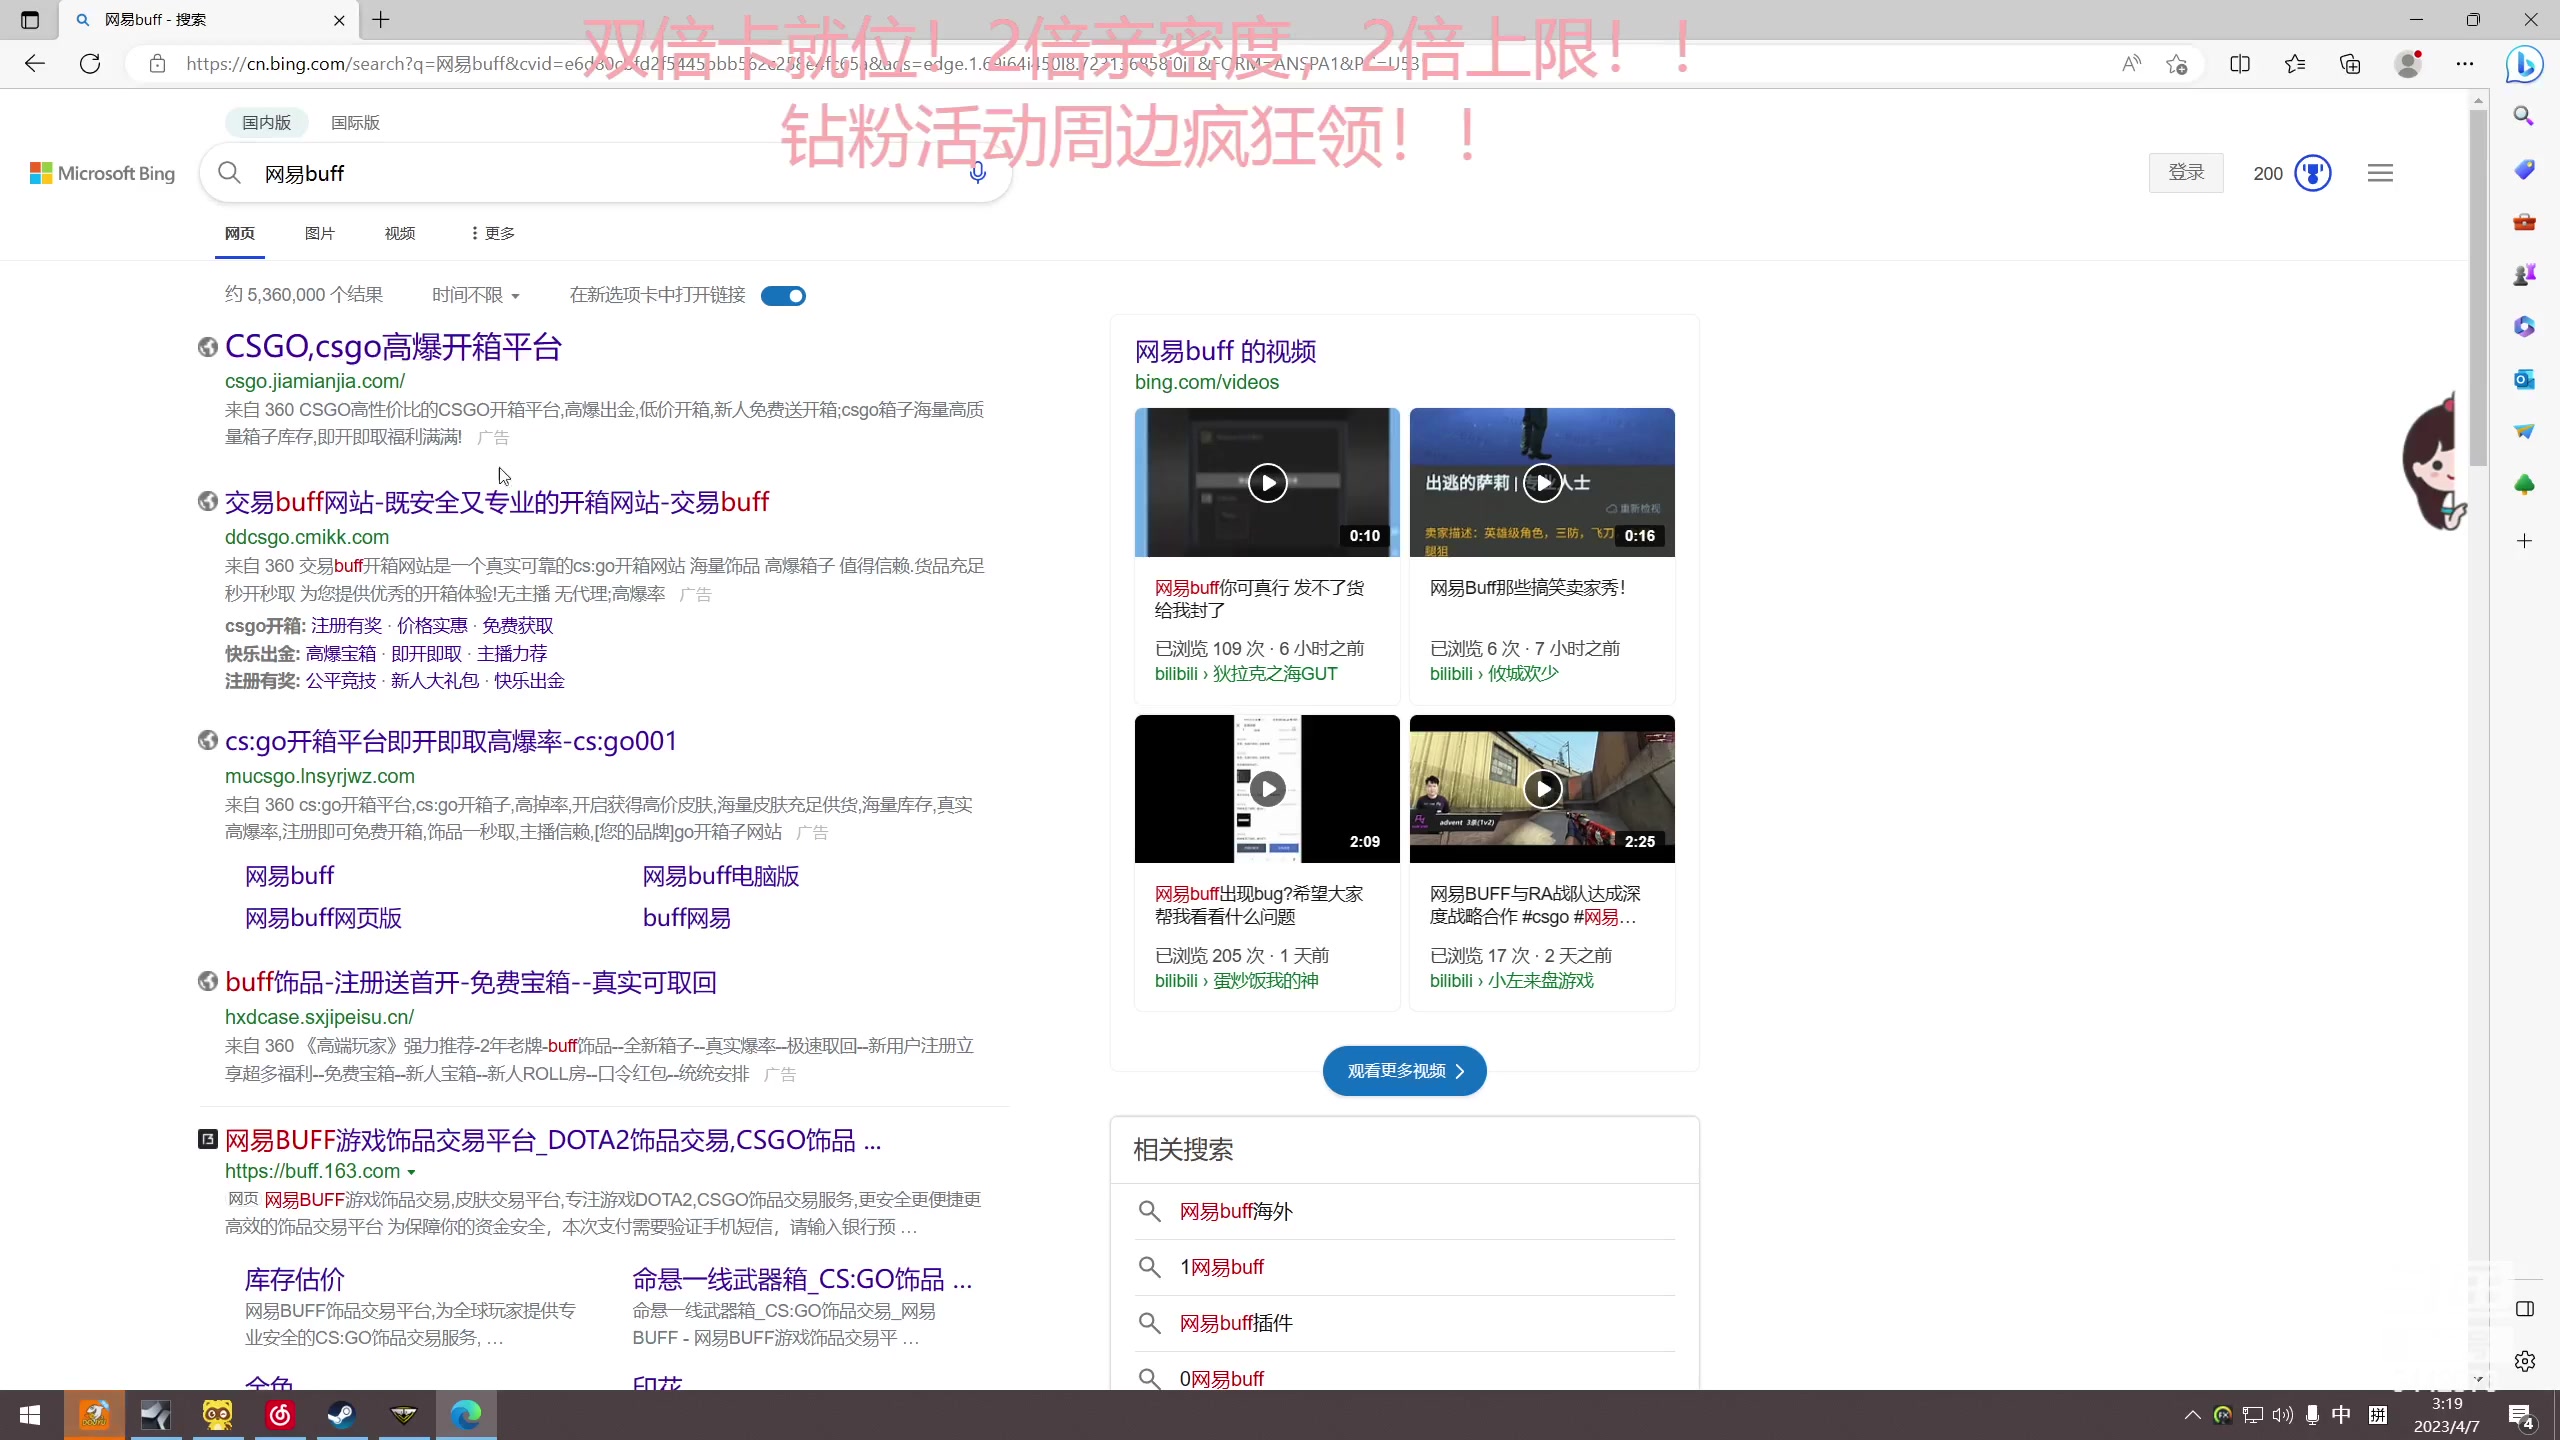Open Collections icon in the toolbar
Screen dimensions: 2560x1440
[2350, 64]
